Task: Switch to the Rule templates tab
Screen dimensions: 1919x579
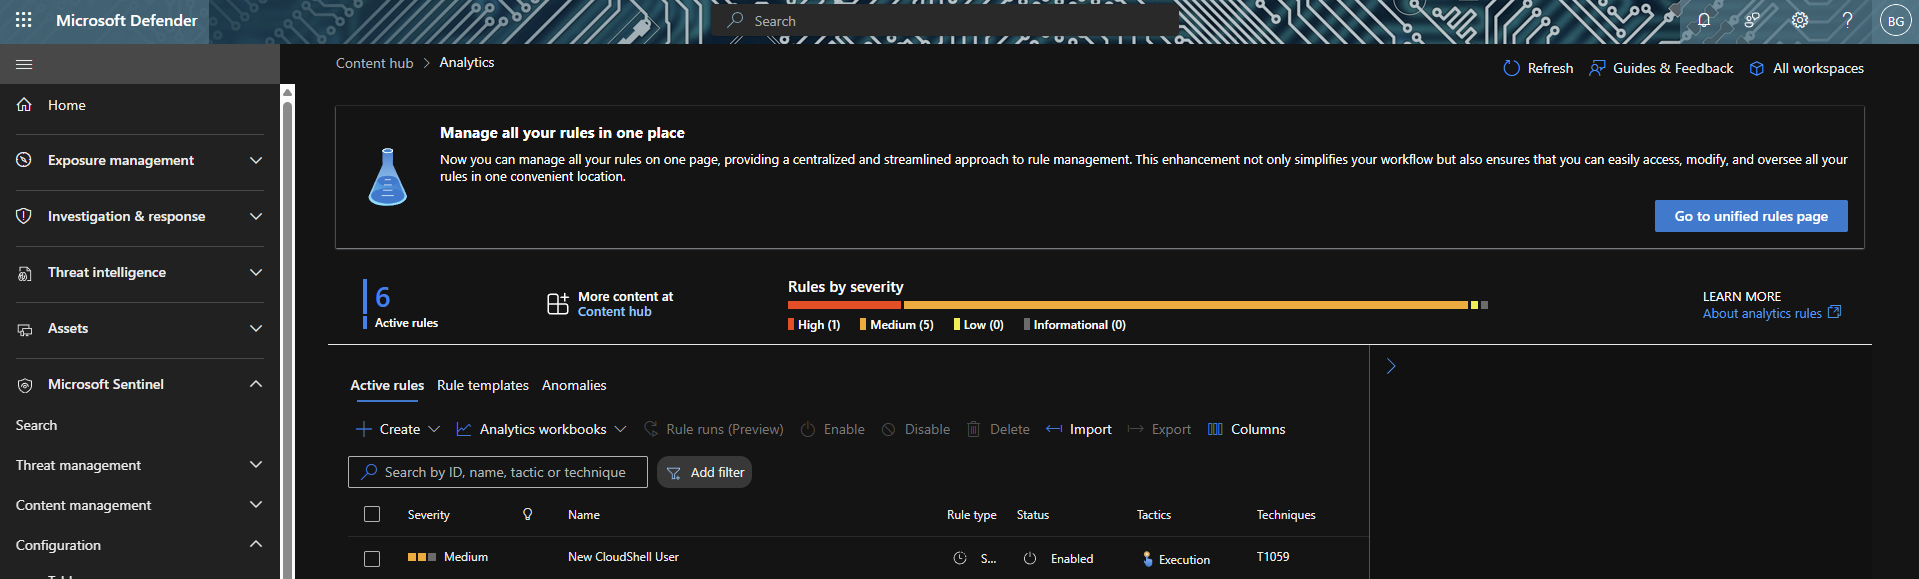Action: [482, 385]
